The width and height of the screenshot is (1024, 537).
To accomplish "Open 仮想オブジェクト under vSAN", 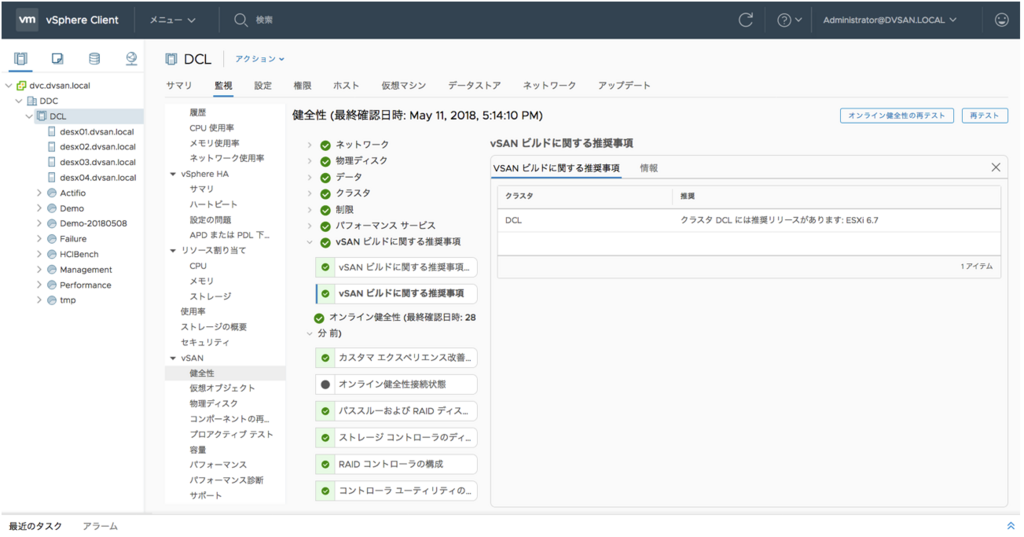I will 222,388.
